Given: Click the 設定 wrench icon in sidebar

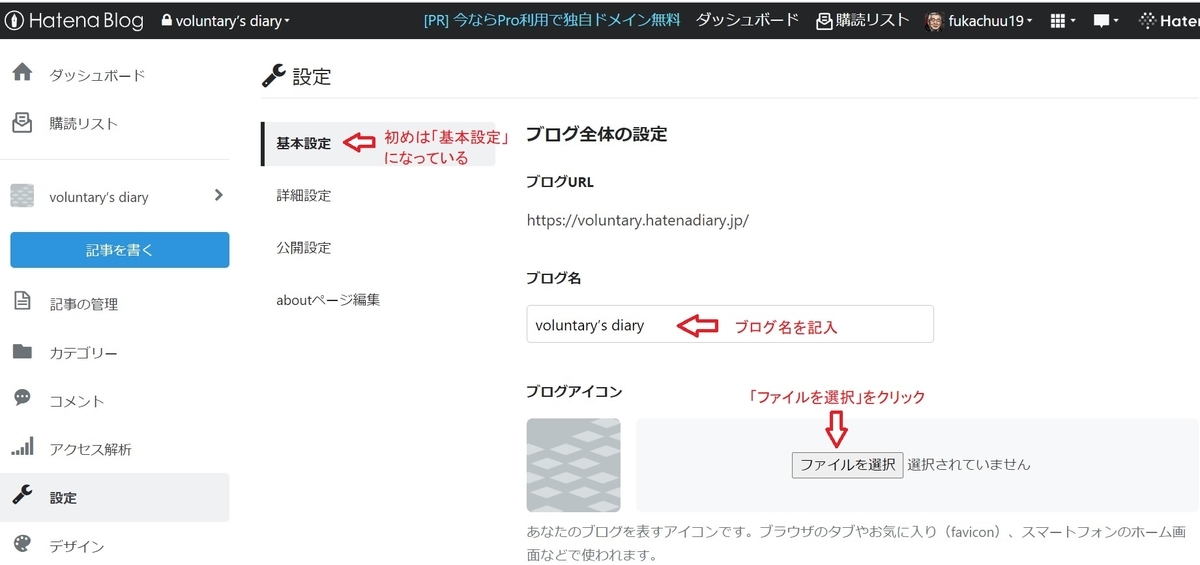Looking at the screenshot, I should [x=22, y=495].
